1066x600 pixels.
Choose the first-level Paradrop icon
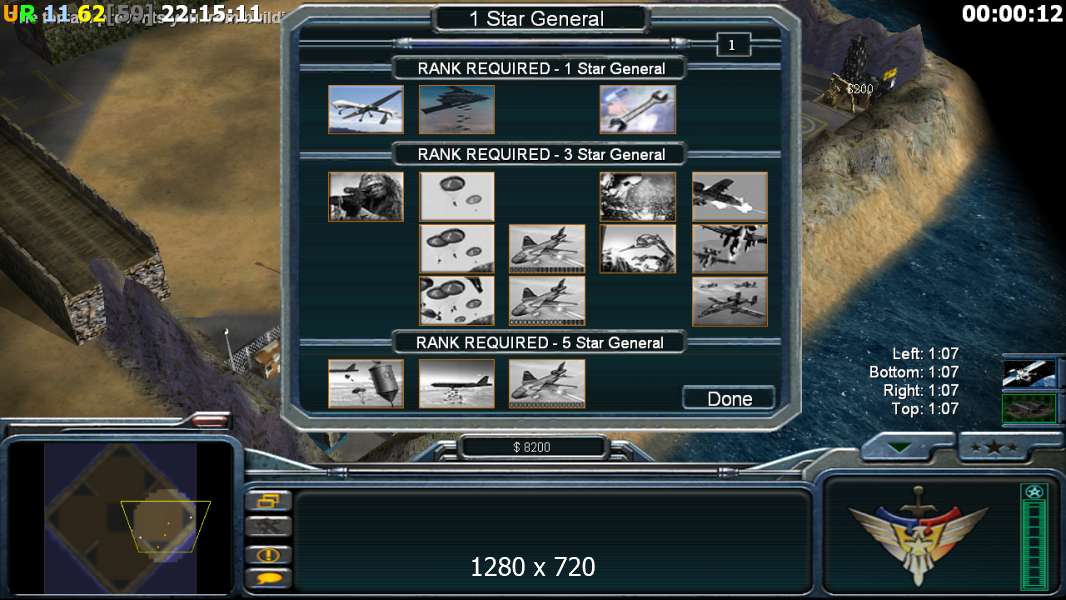[457, 196]
